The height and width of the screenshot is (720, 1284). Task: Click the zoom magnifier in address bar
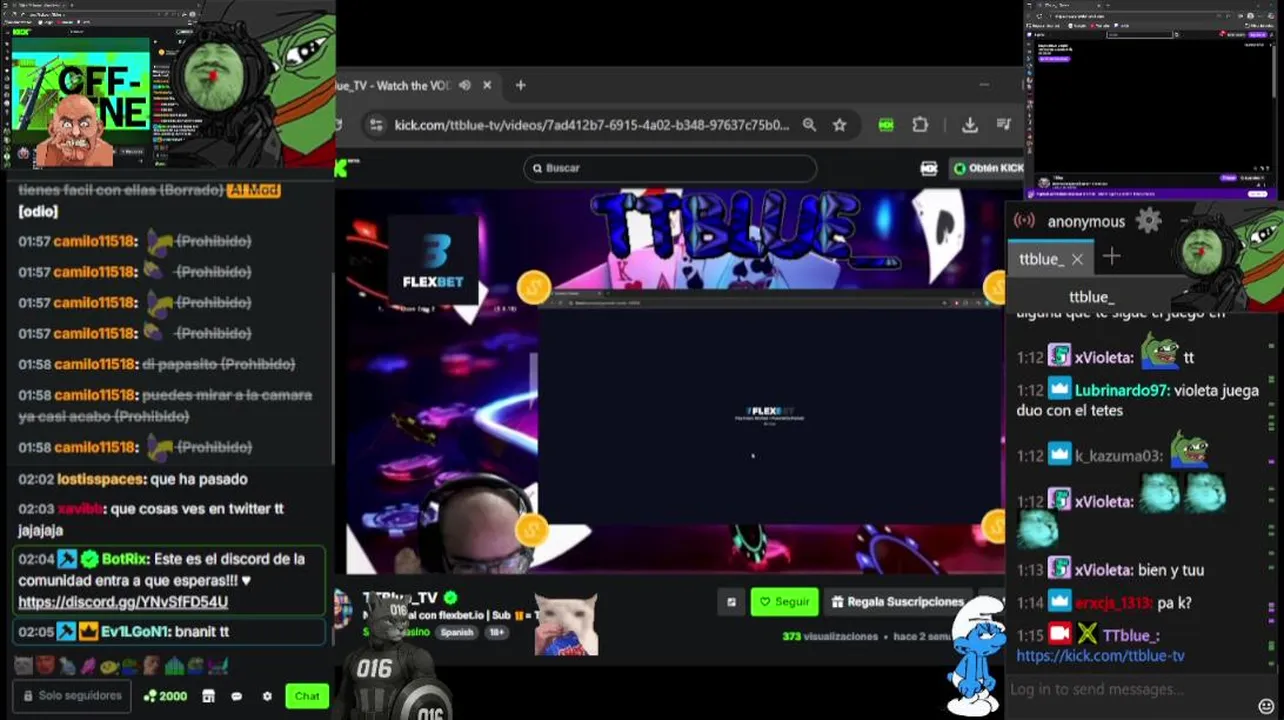pyautogui.click(x=809, y=125)
